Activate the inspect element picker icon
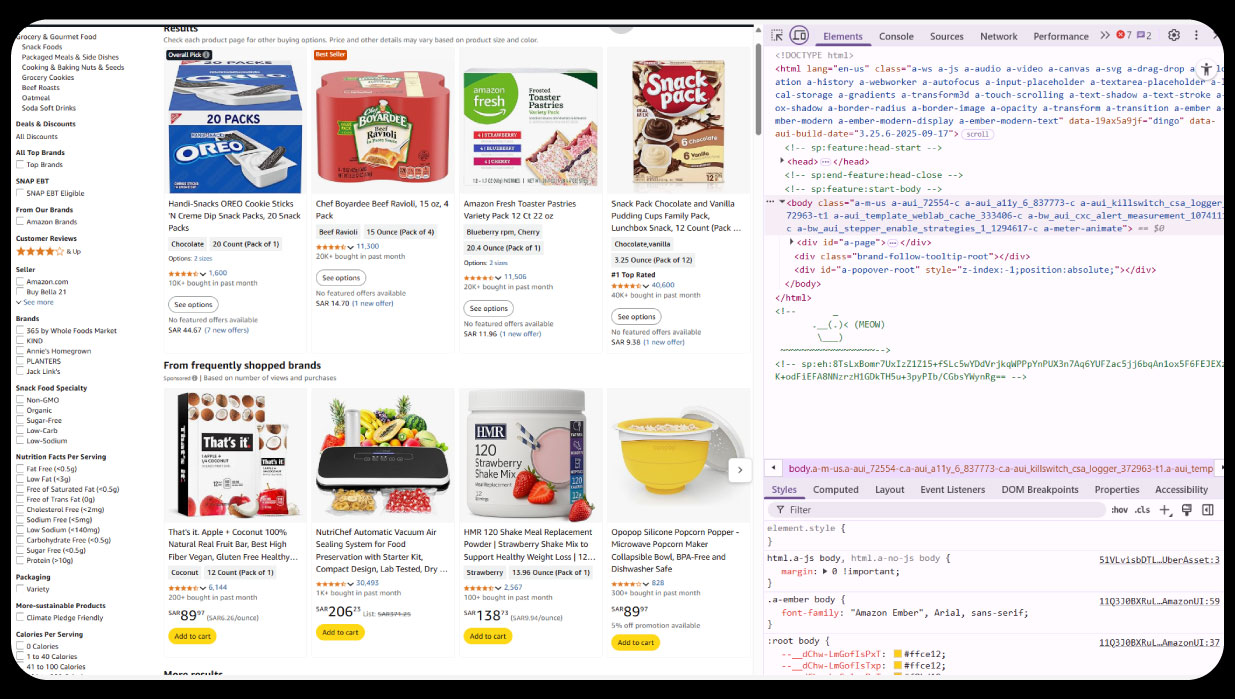 tap(777, 35)
